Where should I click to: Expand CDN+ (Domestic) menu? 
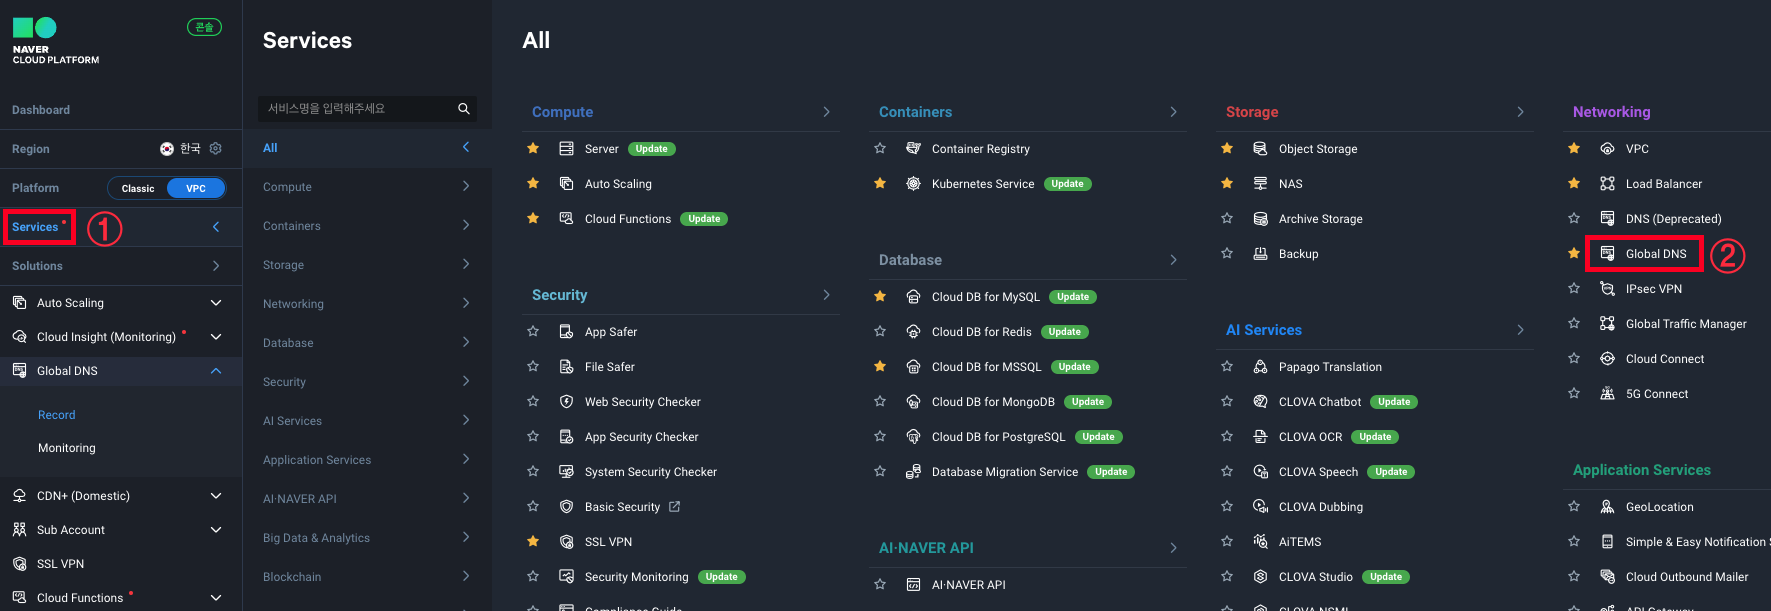[216, 495]
